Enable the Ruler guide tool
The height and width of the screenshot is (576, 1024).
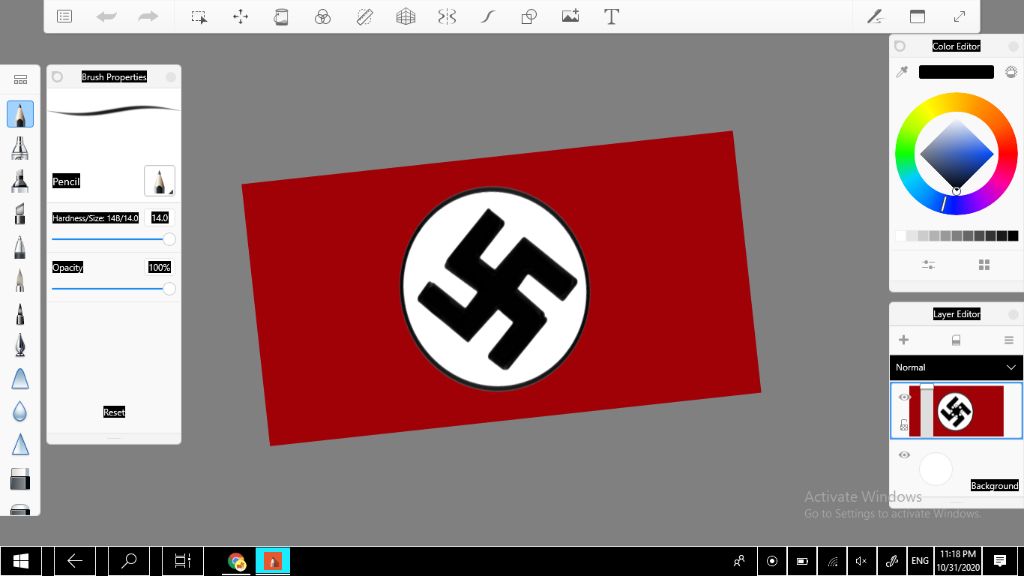click(x=364, y=16)
